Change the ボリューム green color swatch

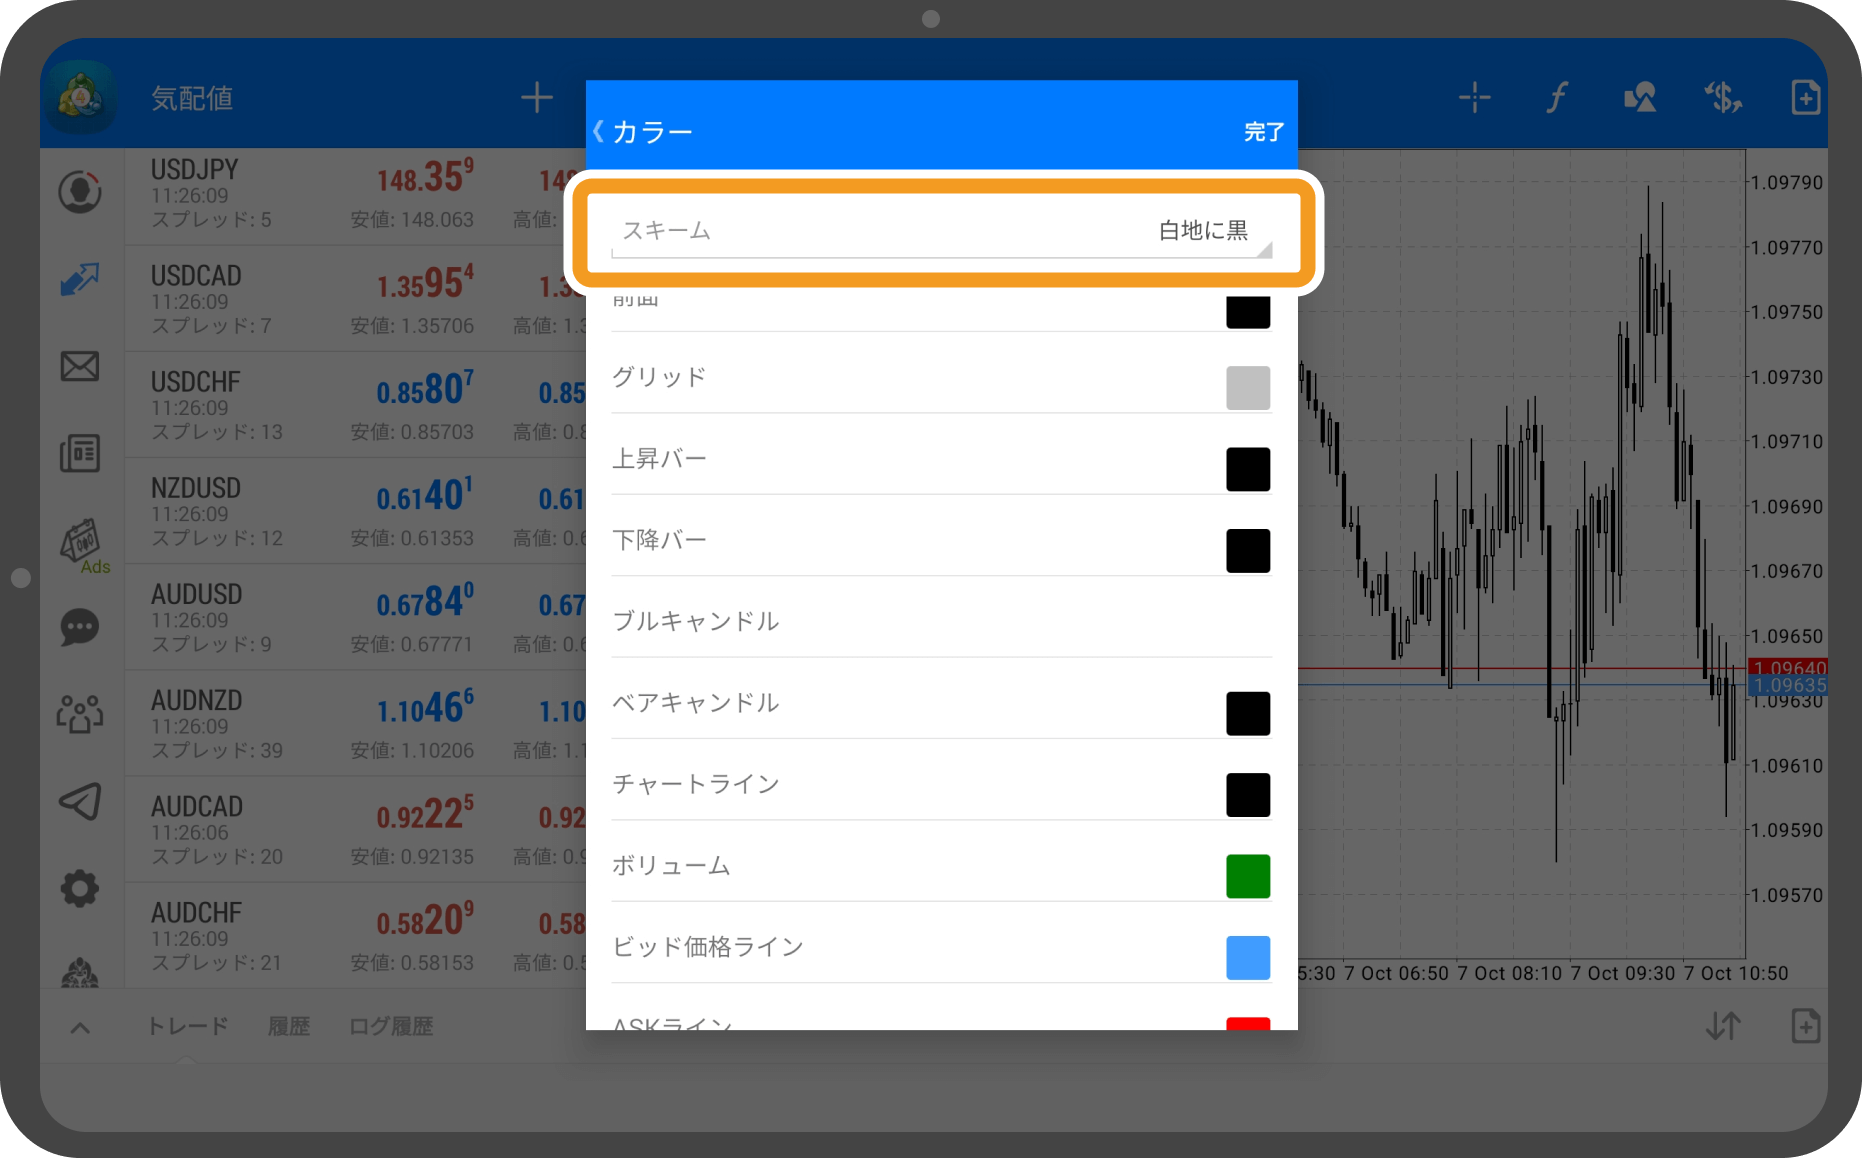[x=1248, y=876]
